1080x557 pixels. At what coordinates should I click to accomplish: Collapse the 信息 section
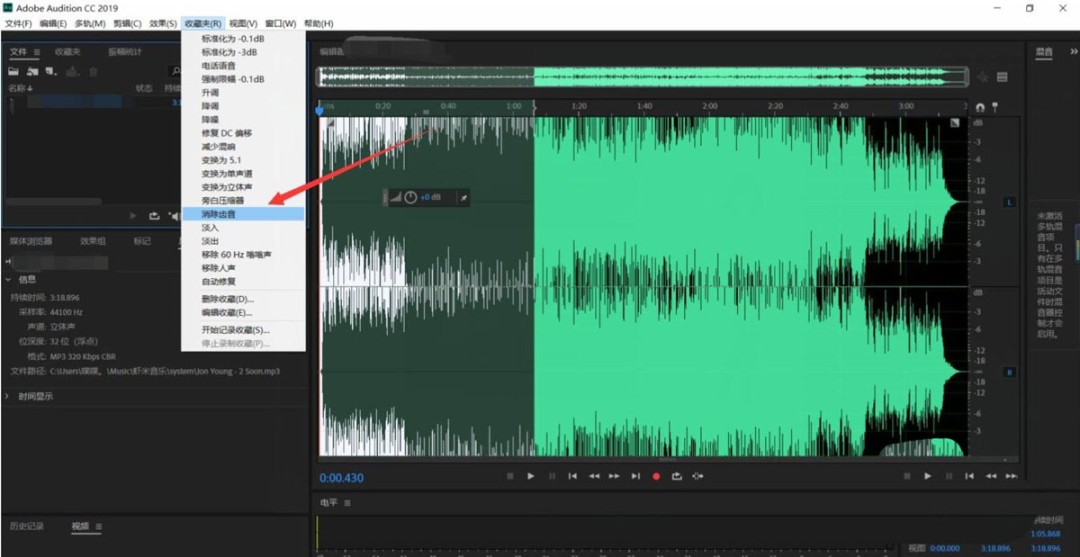[x=9, y=280]
